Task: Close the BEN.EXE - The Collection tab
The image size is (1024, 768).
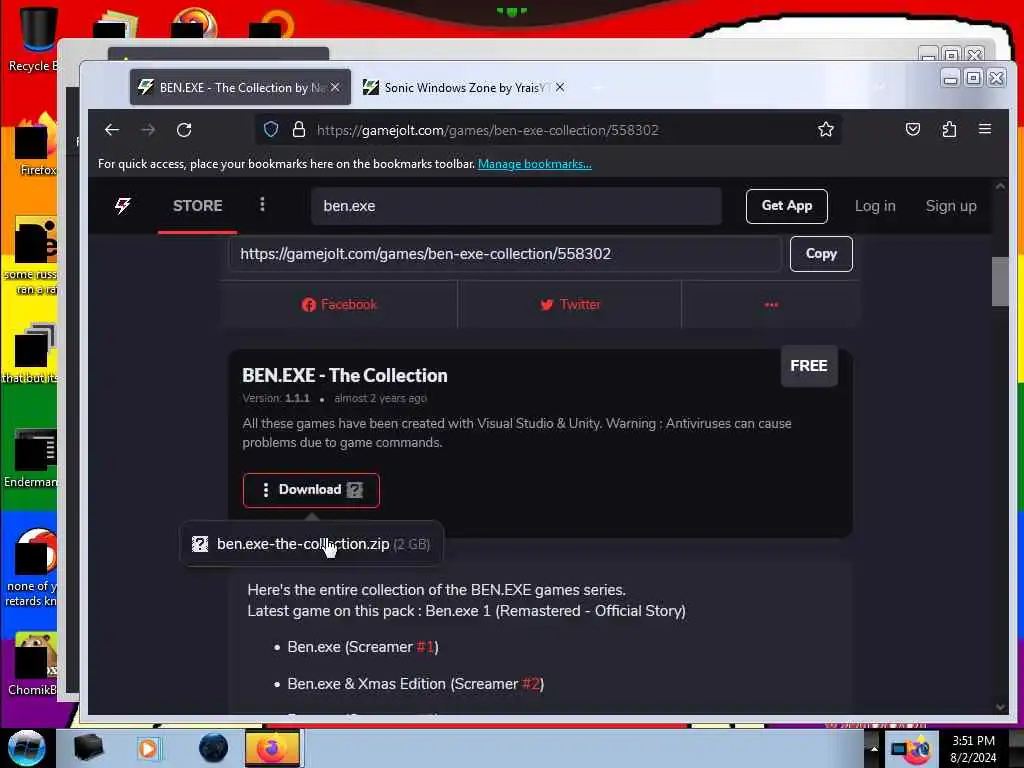Action: (335, 87)
